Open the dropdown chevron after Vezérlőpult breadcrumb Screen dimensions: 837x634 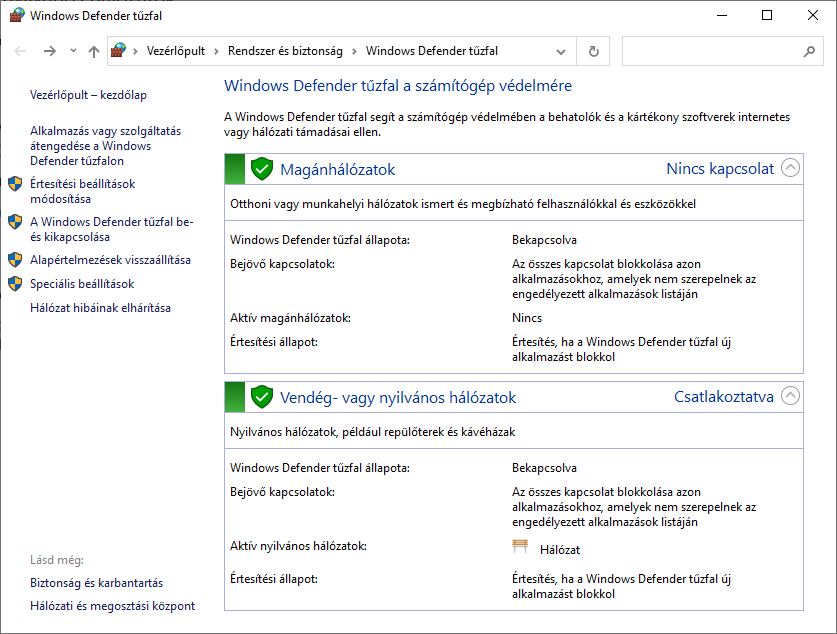tap(216, 51)
